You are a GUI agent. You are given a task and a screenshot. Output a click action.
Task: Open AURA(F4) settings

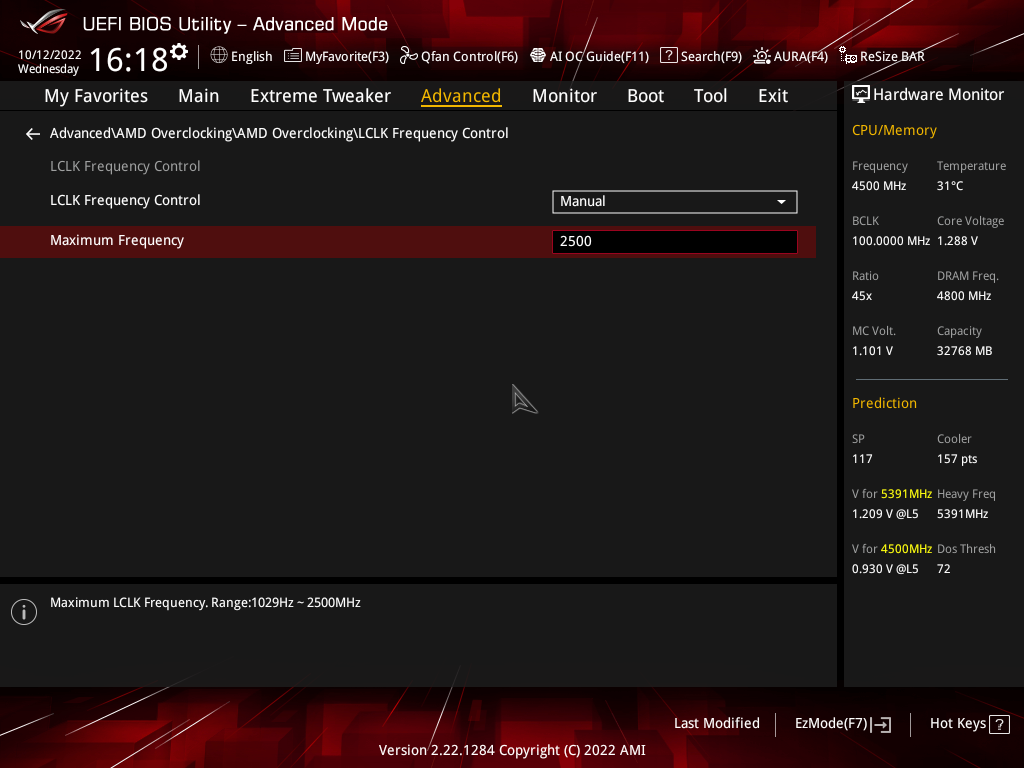click(x=801, y=57)
